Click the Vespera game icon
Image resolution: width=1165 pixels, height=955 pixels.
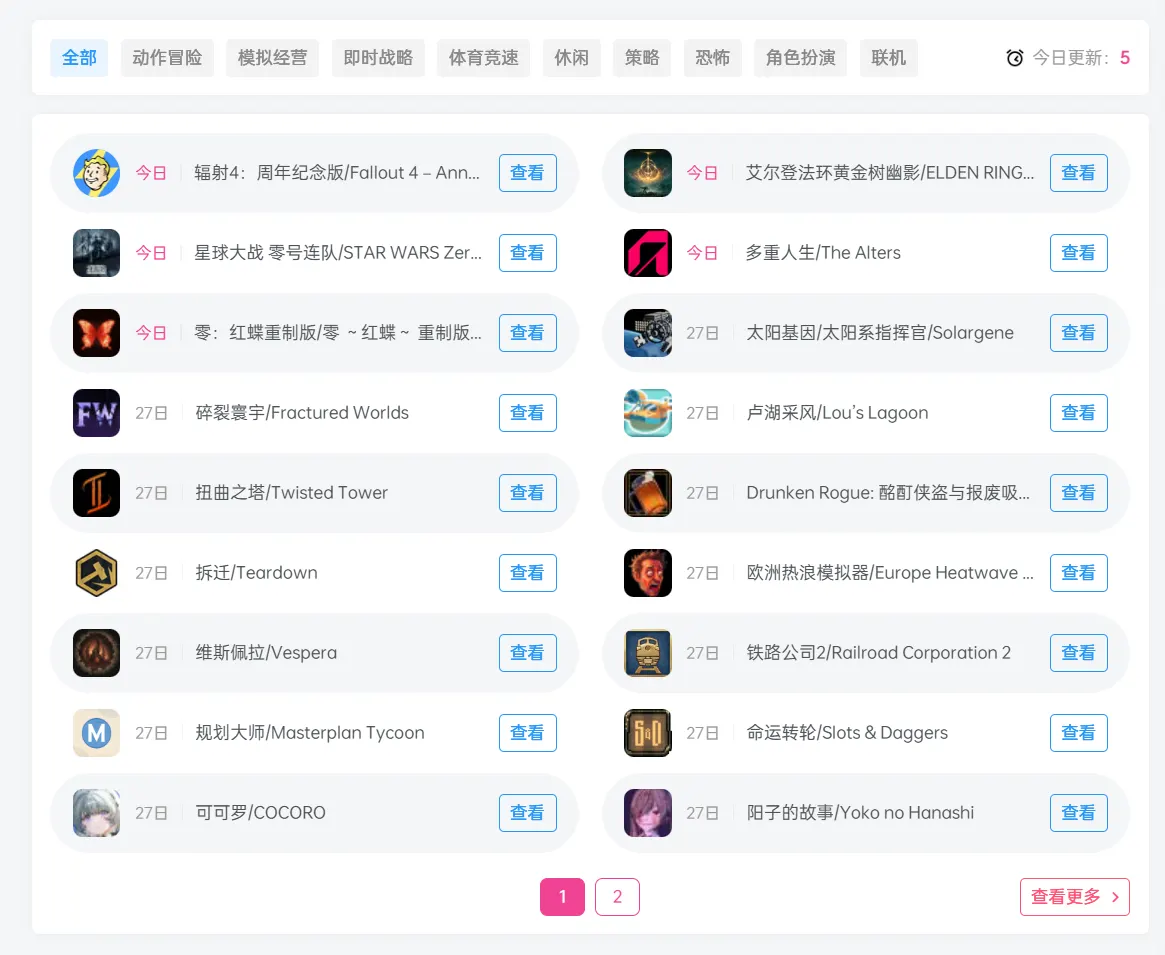pyautogui.click(x=97, y=653)
